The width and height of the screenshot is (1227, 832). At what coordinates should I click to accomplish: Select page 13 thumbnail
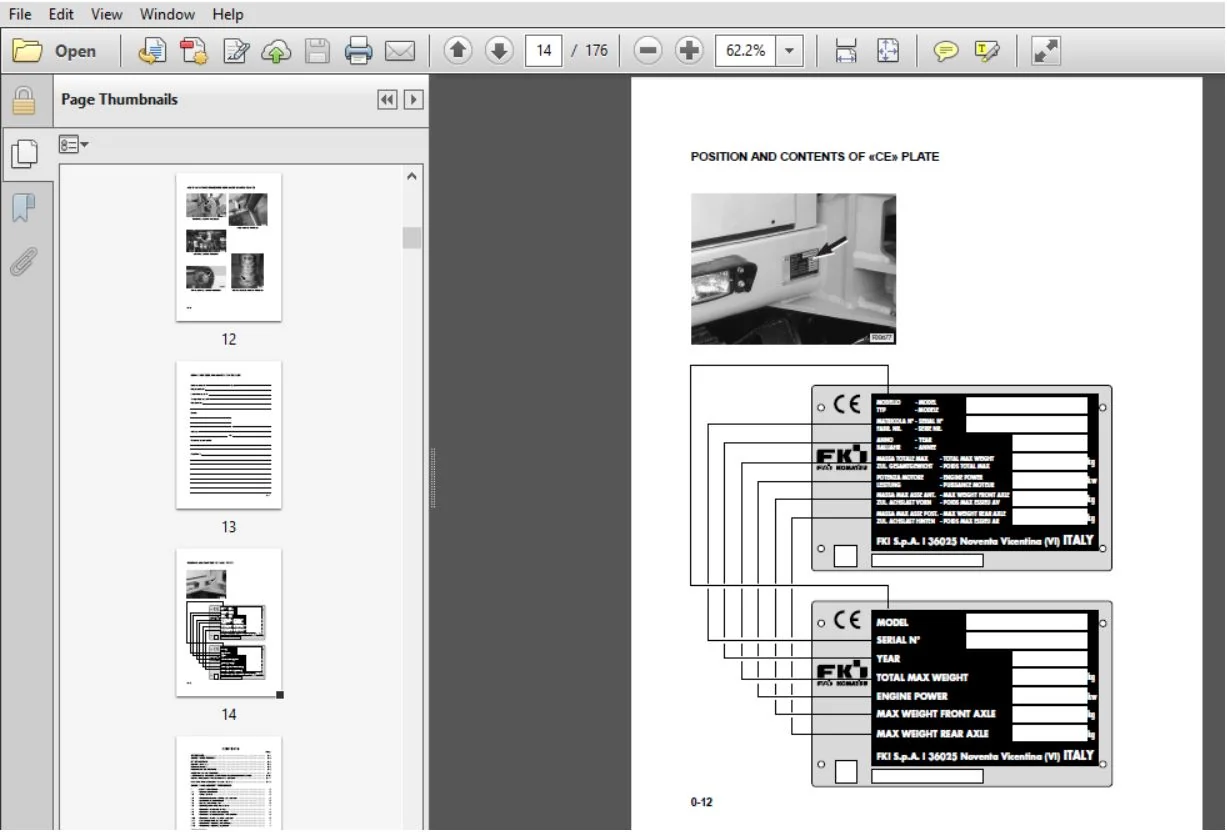click(229, 435)
